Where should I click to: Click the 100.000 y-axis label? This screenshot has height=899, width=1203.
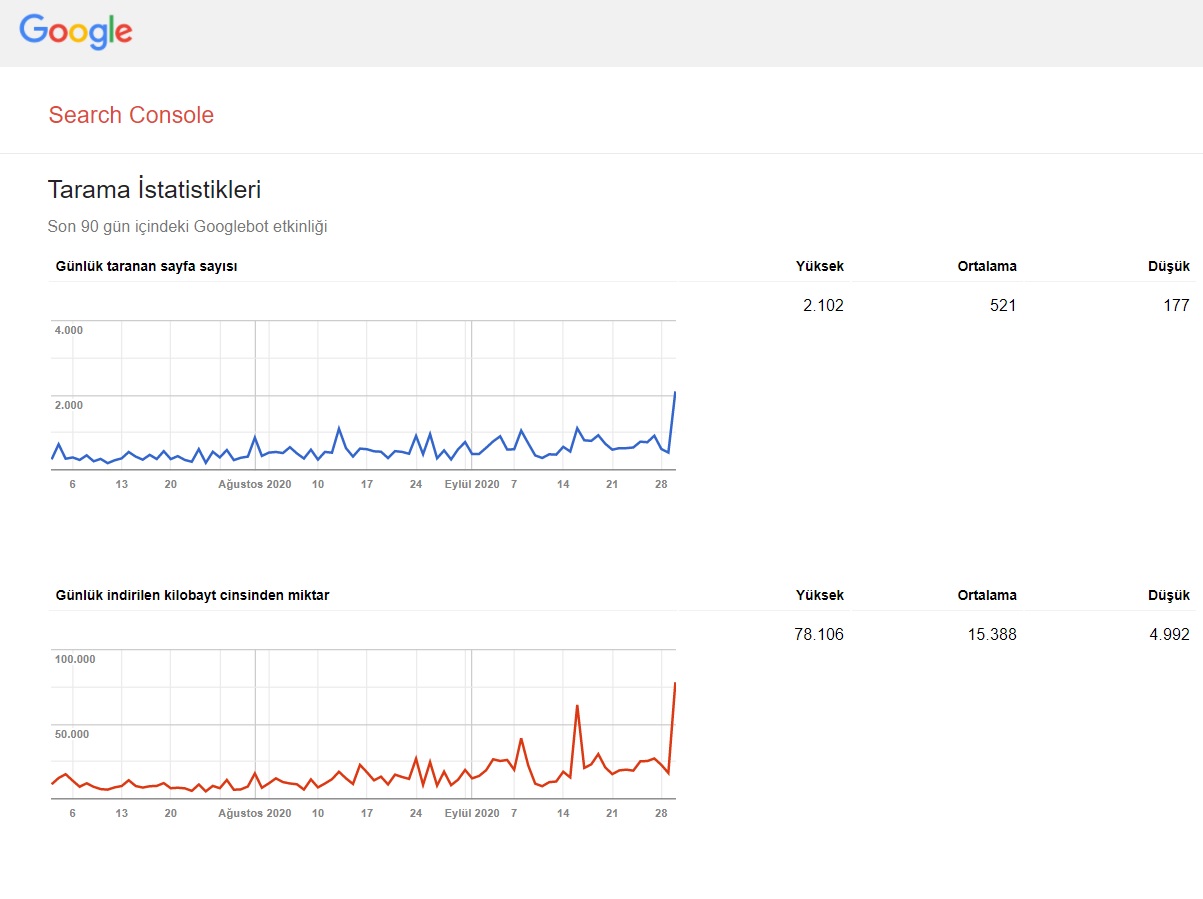click(x=75, y=659)
